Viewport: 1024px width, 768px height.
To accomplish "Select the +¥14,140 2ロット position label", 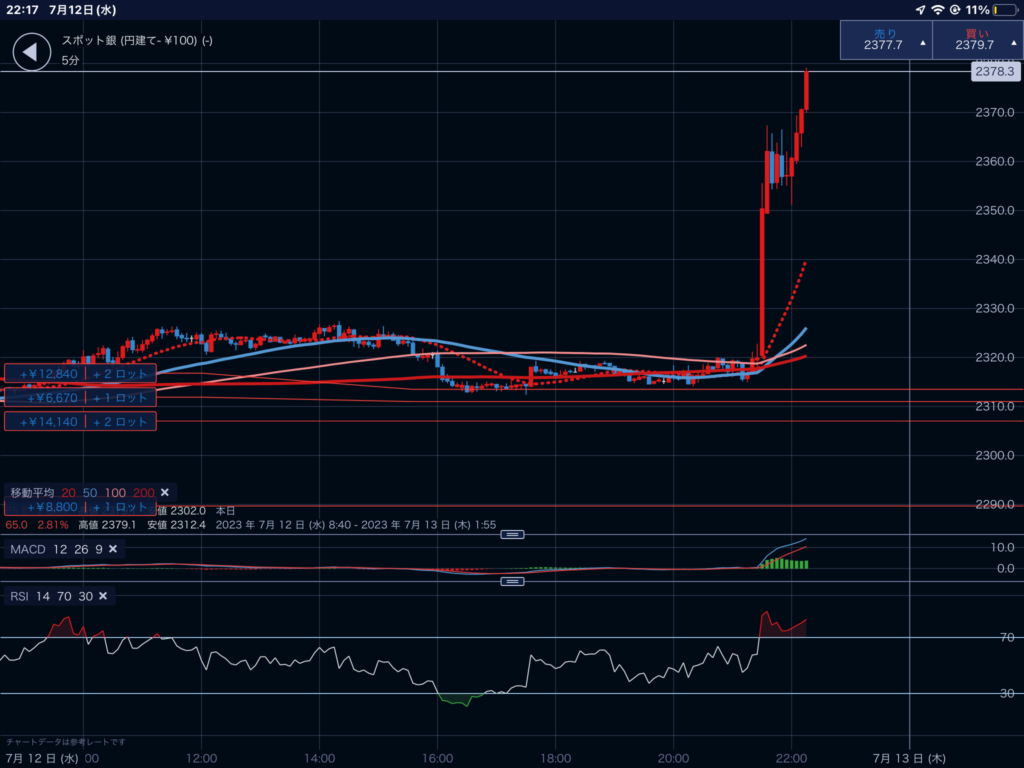I will coord(80,422).
